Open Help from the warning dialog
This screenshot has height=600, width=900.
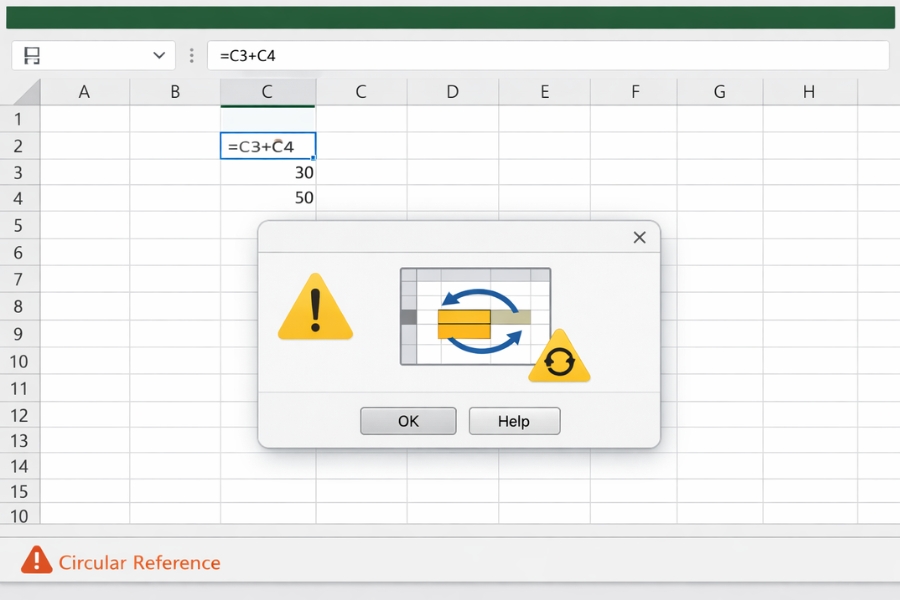tap(514, 420)
